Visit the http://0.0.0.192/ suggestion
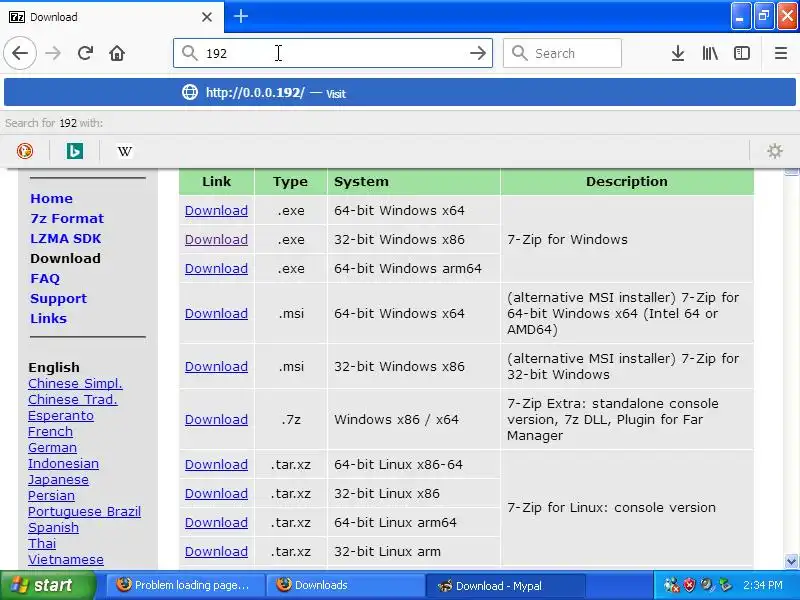 400,92
